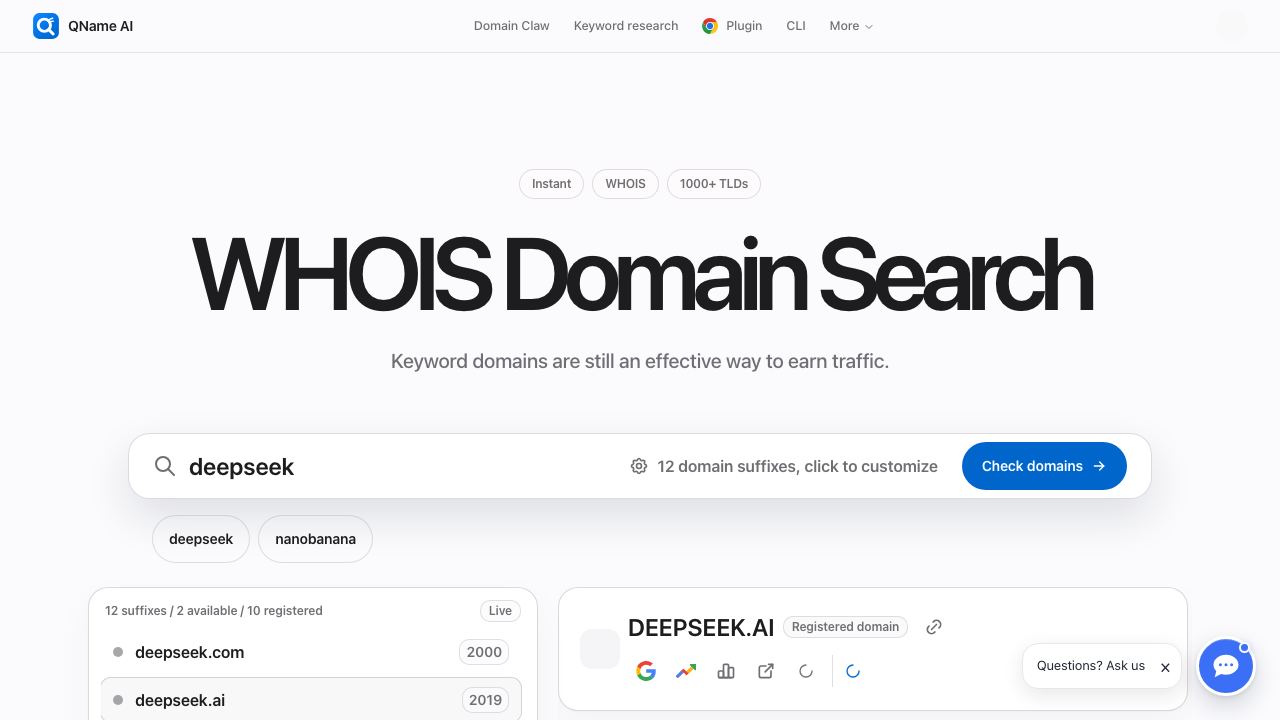Focus the deepseek search input field
Image resolution: width=1280 pixels, height=720 pixels.
(x=400, y=466)
